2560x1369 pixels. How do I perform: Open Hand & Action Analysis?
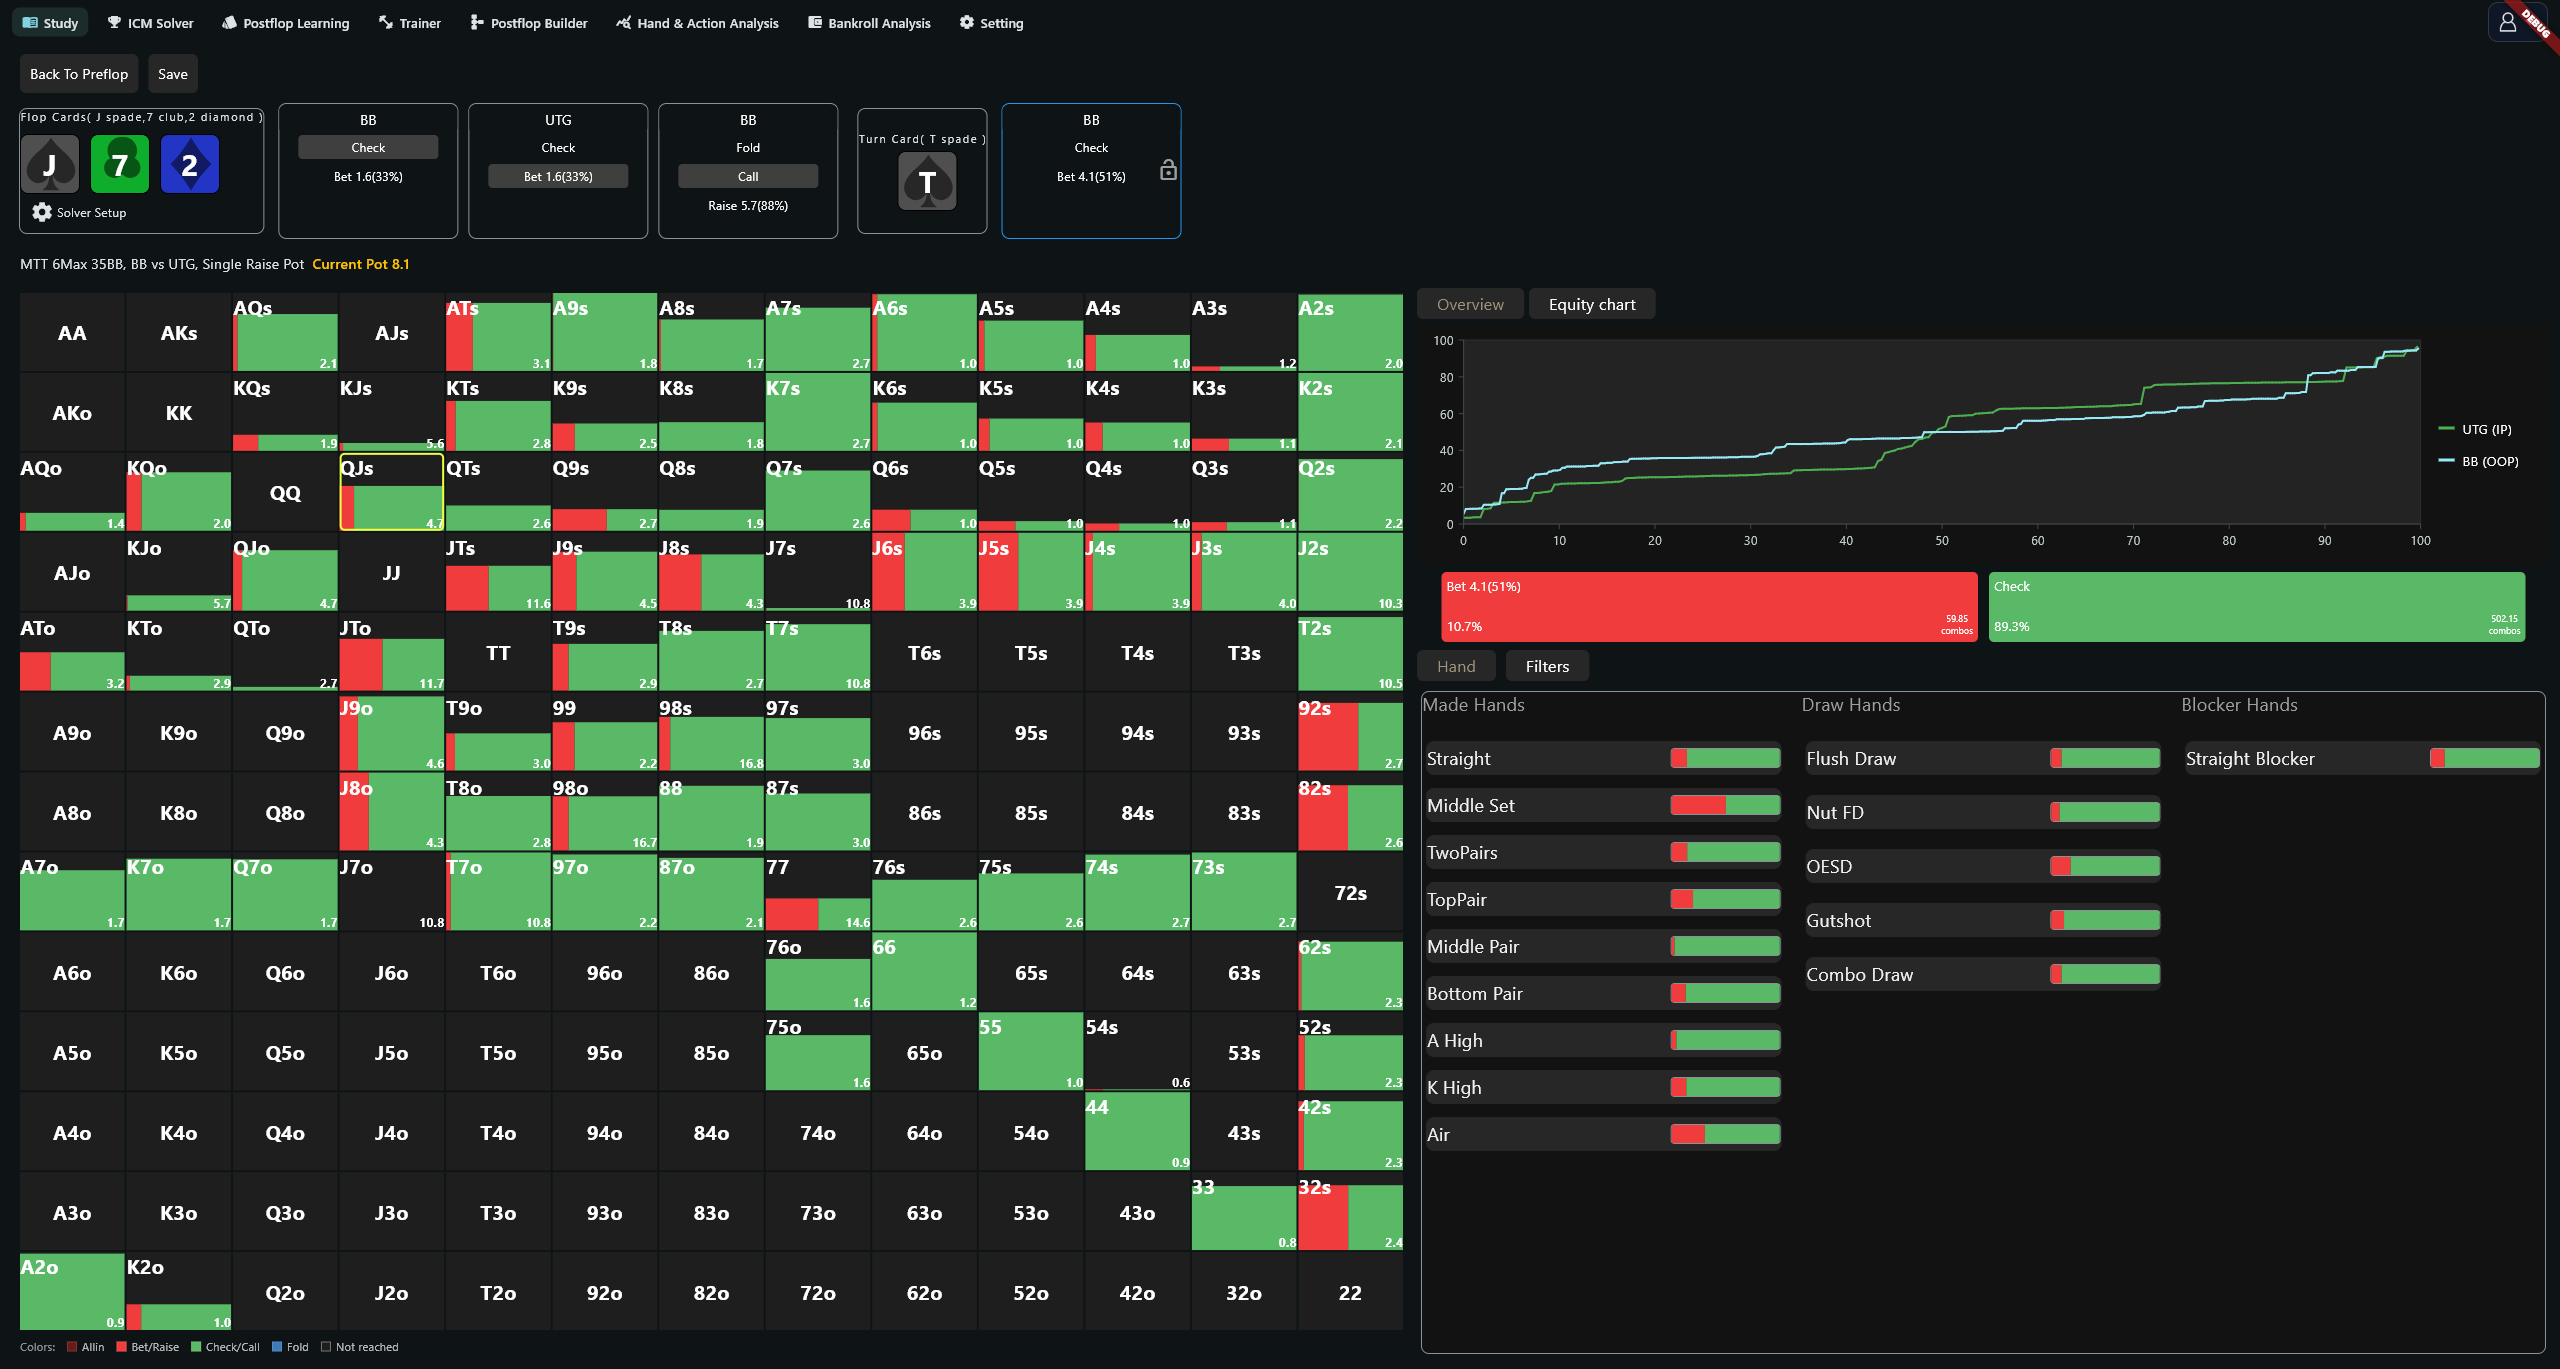pyautogui.click(x=697, y=22)
